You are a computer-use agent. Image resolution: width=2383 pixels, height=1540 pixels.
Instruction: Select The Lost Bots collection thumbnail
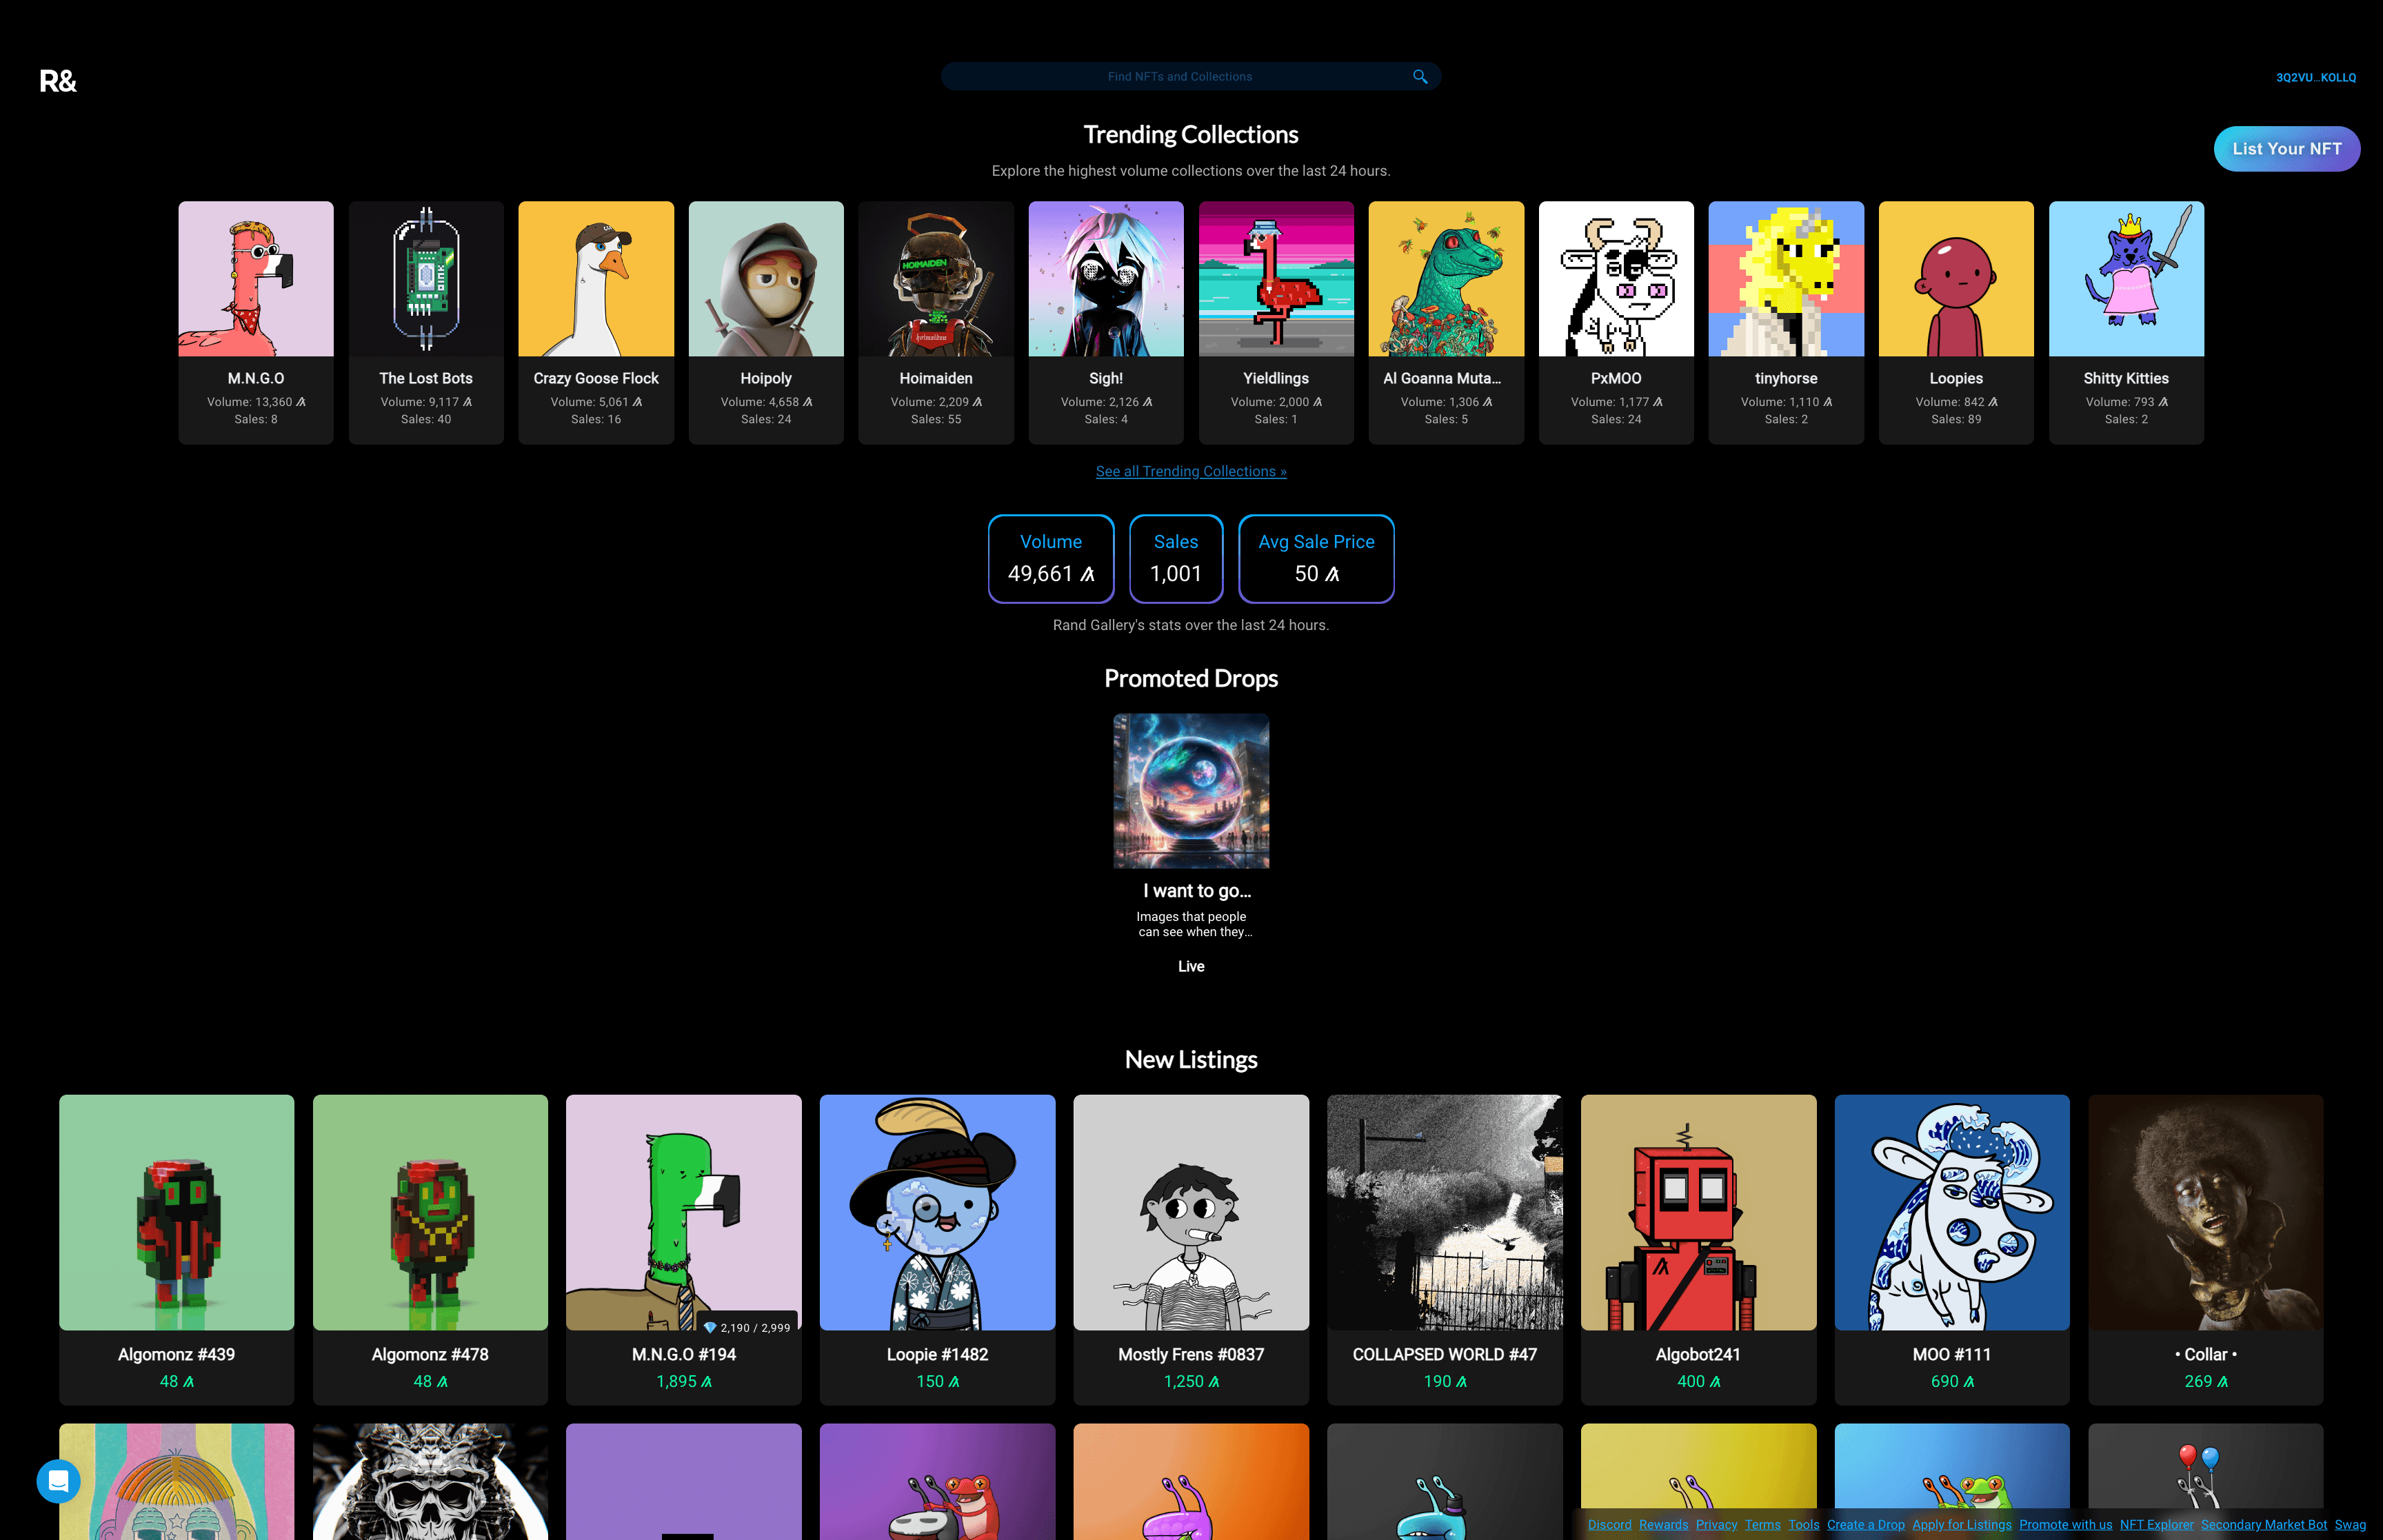pos(425,279)
